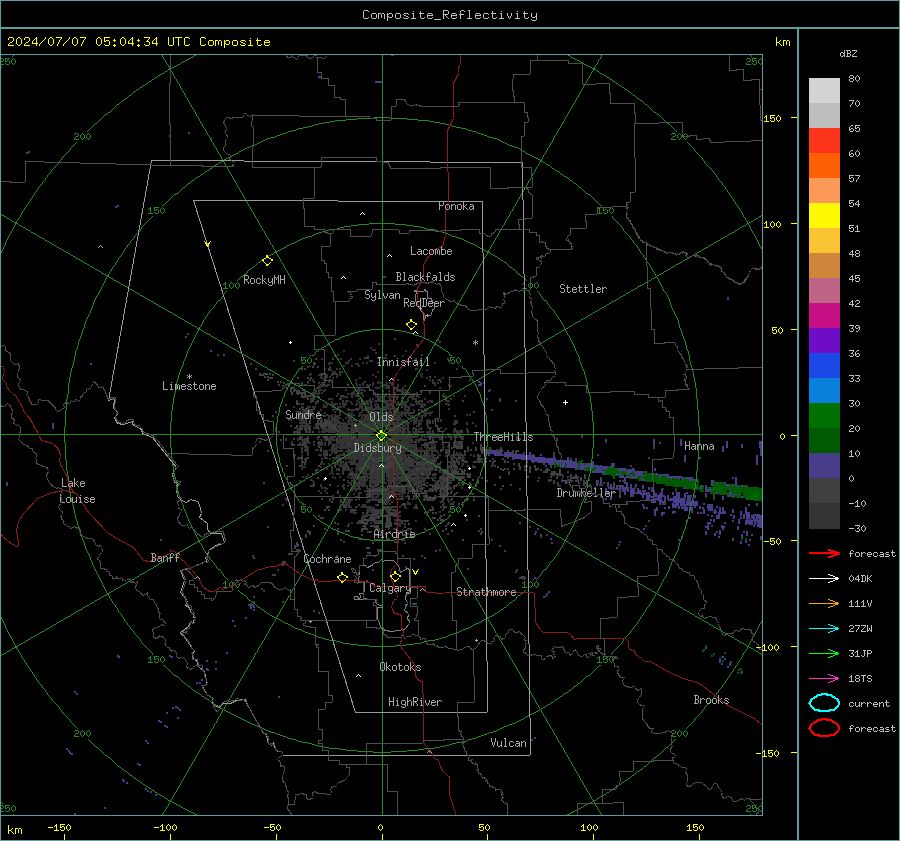The image size is (900, 841).
Task: Click the white asterisk above Limestone
Action: coord(189,377)
